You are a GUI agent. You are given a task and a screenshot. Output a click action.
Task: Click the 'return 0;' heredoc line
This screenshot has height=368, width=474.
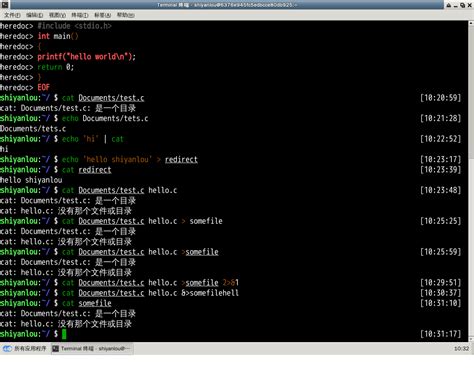tap(56, 67)
